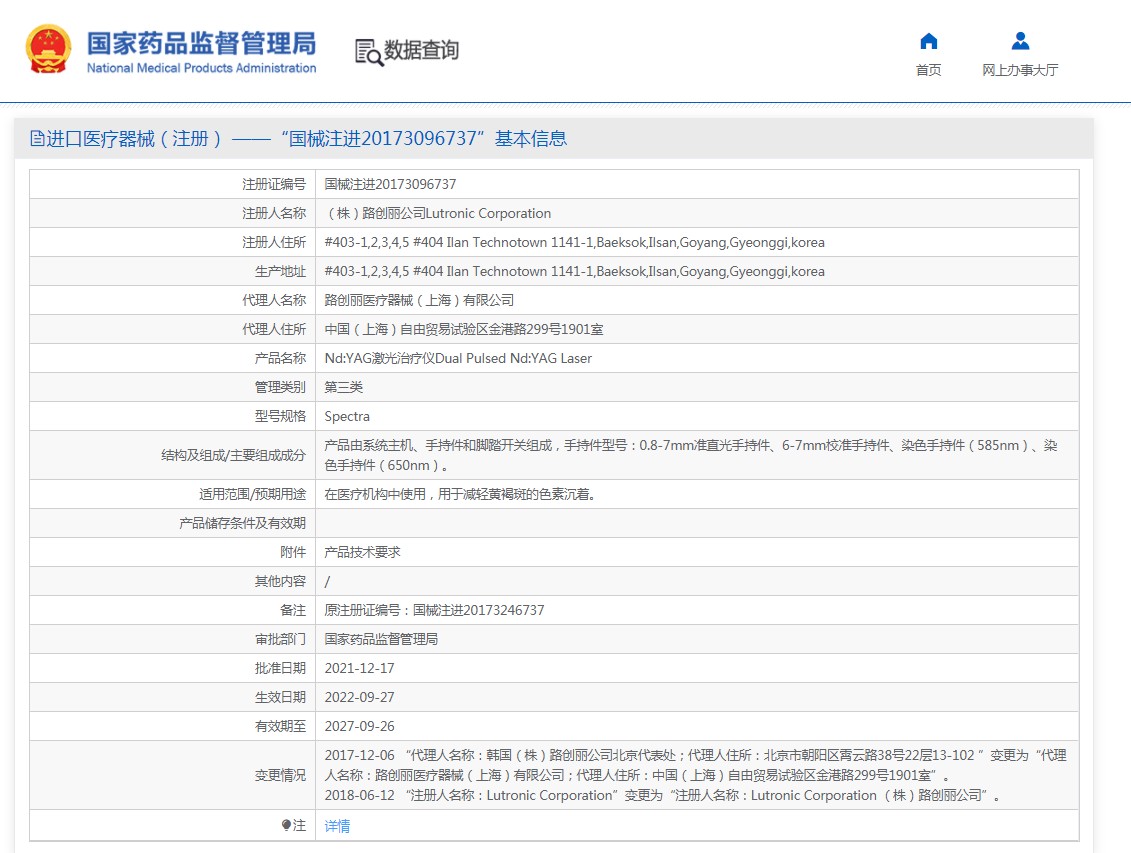The height and width of the screenshot is (853, 1131).
Task: Click the 第三类 category value
Action: 343,387
